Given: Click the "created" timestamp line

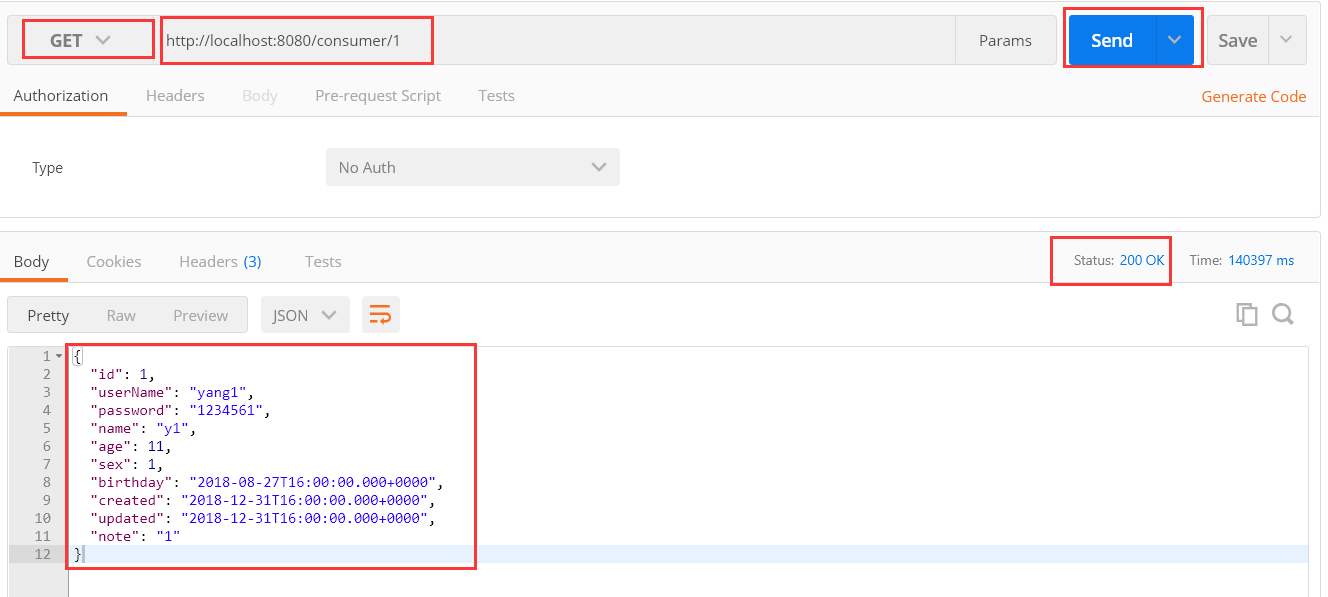Looking at the screenshot, I should (263, 500).
